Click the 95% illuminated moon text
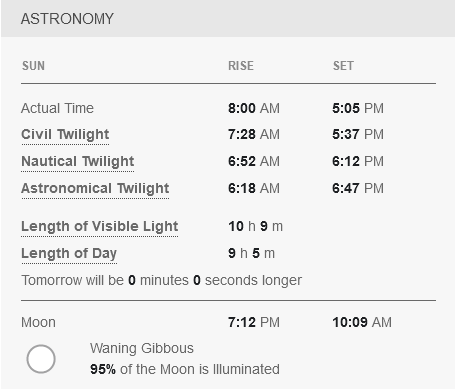Screen dimensions: 455x389 point(185,369)
